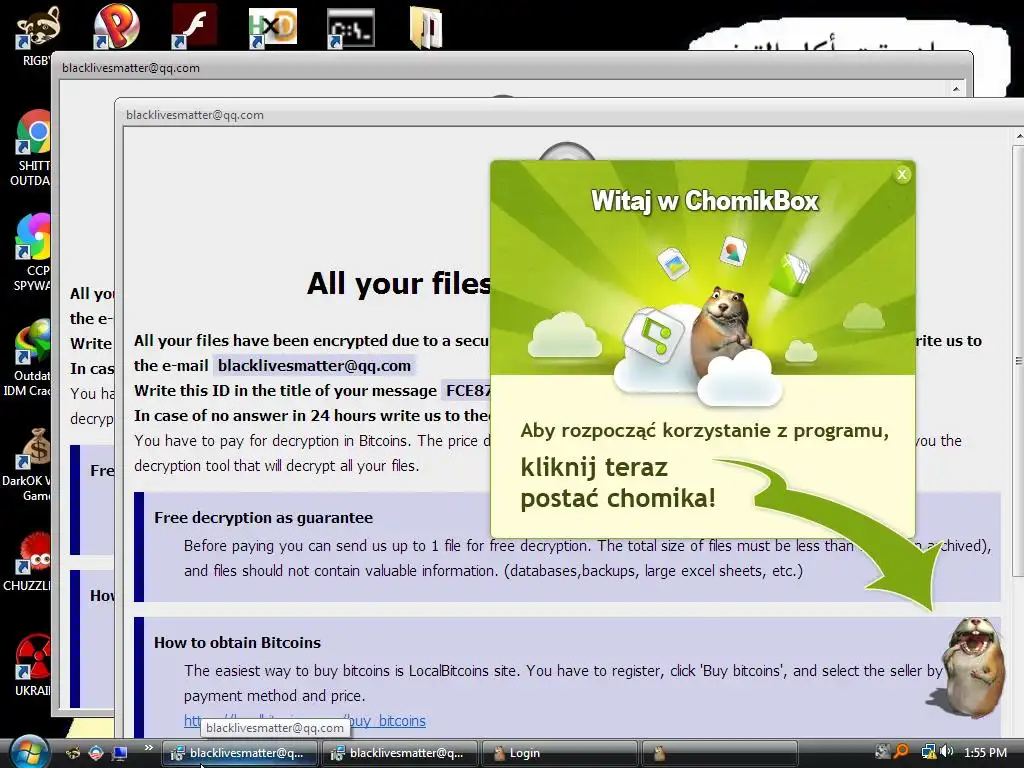Launch the Adobe Flash desktop shortcut
The image size is (1024, 768).
(x=194, y=26)
